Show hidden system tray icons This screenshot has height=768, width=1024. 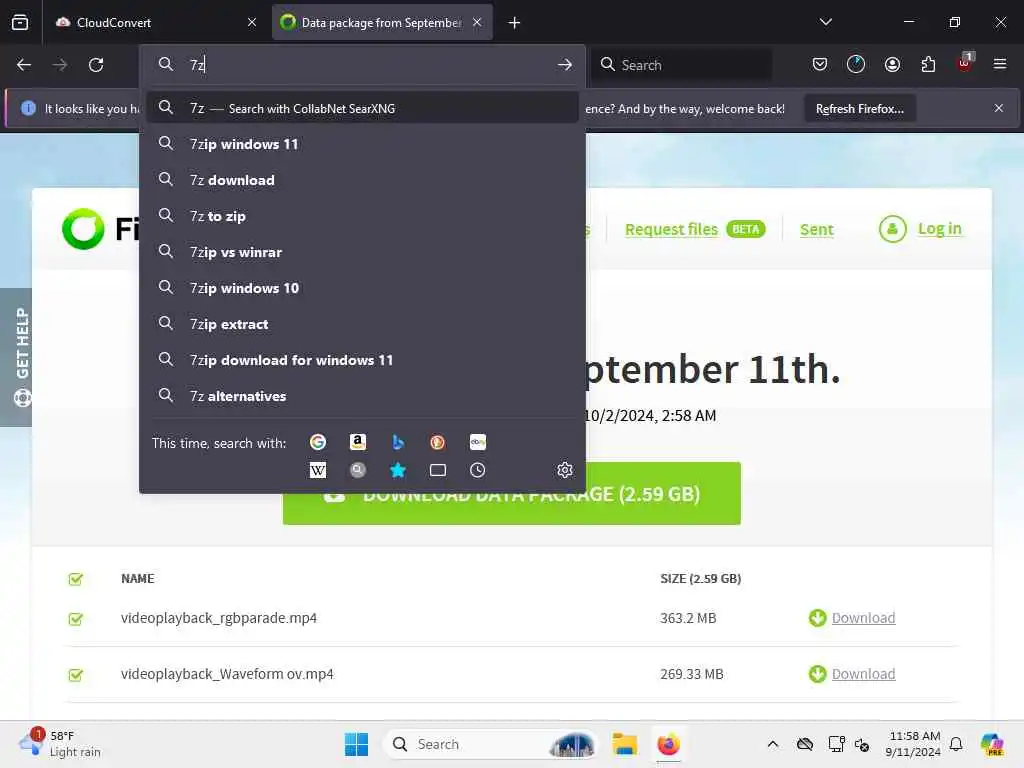click(773, 744)
